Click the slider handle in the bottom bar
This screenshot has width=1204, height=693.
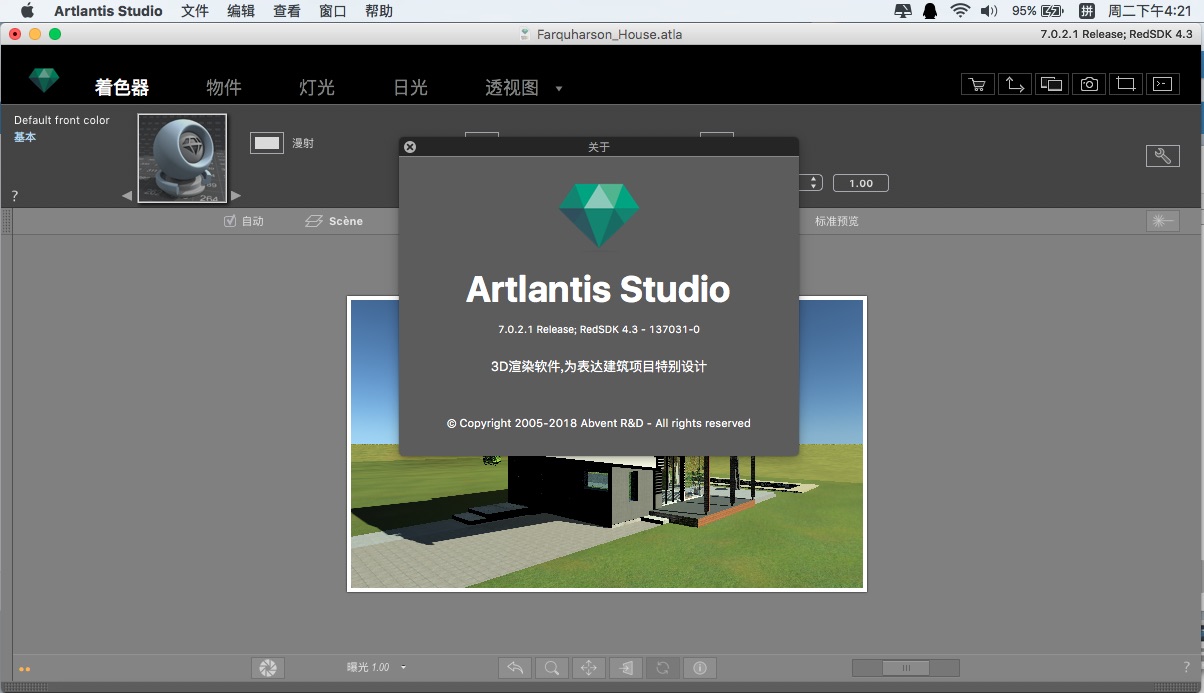[906, 668]
